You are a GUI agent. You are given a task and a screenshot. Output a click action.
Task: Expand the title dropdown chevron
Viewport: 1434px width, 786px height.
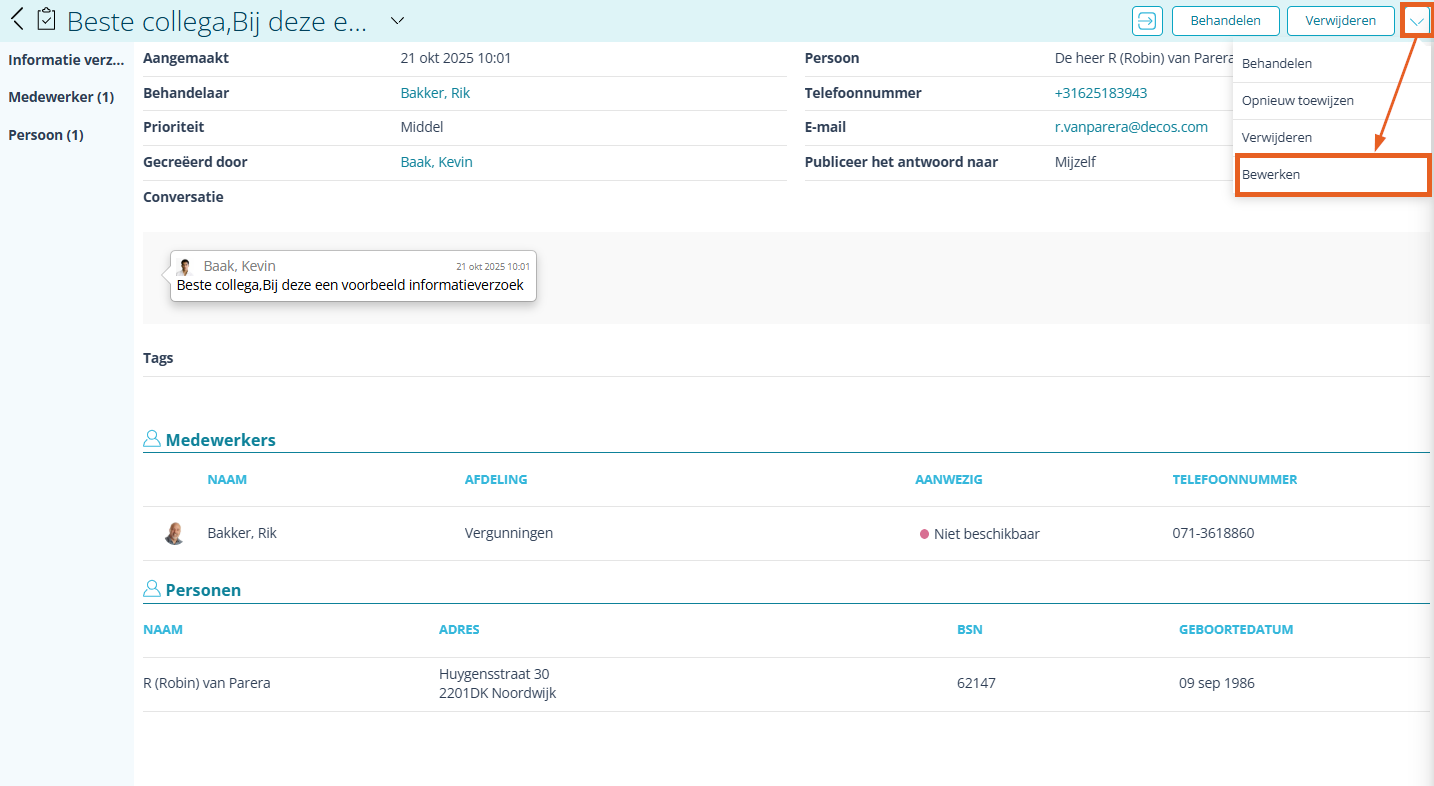point(397,20)
